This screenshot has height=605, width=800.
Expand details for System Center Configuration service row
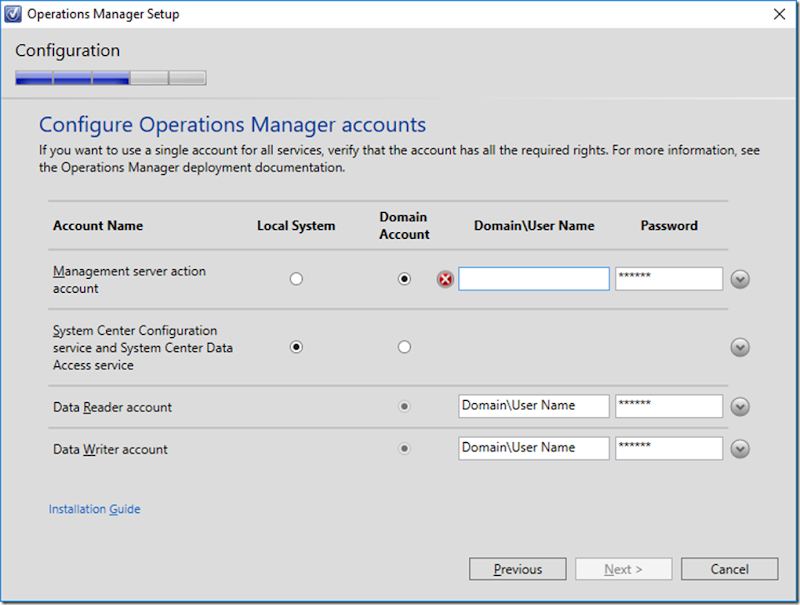pos(740,347)
